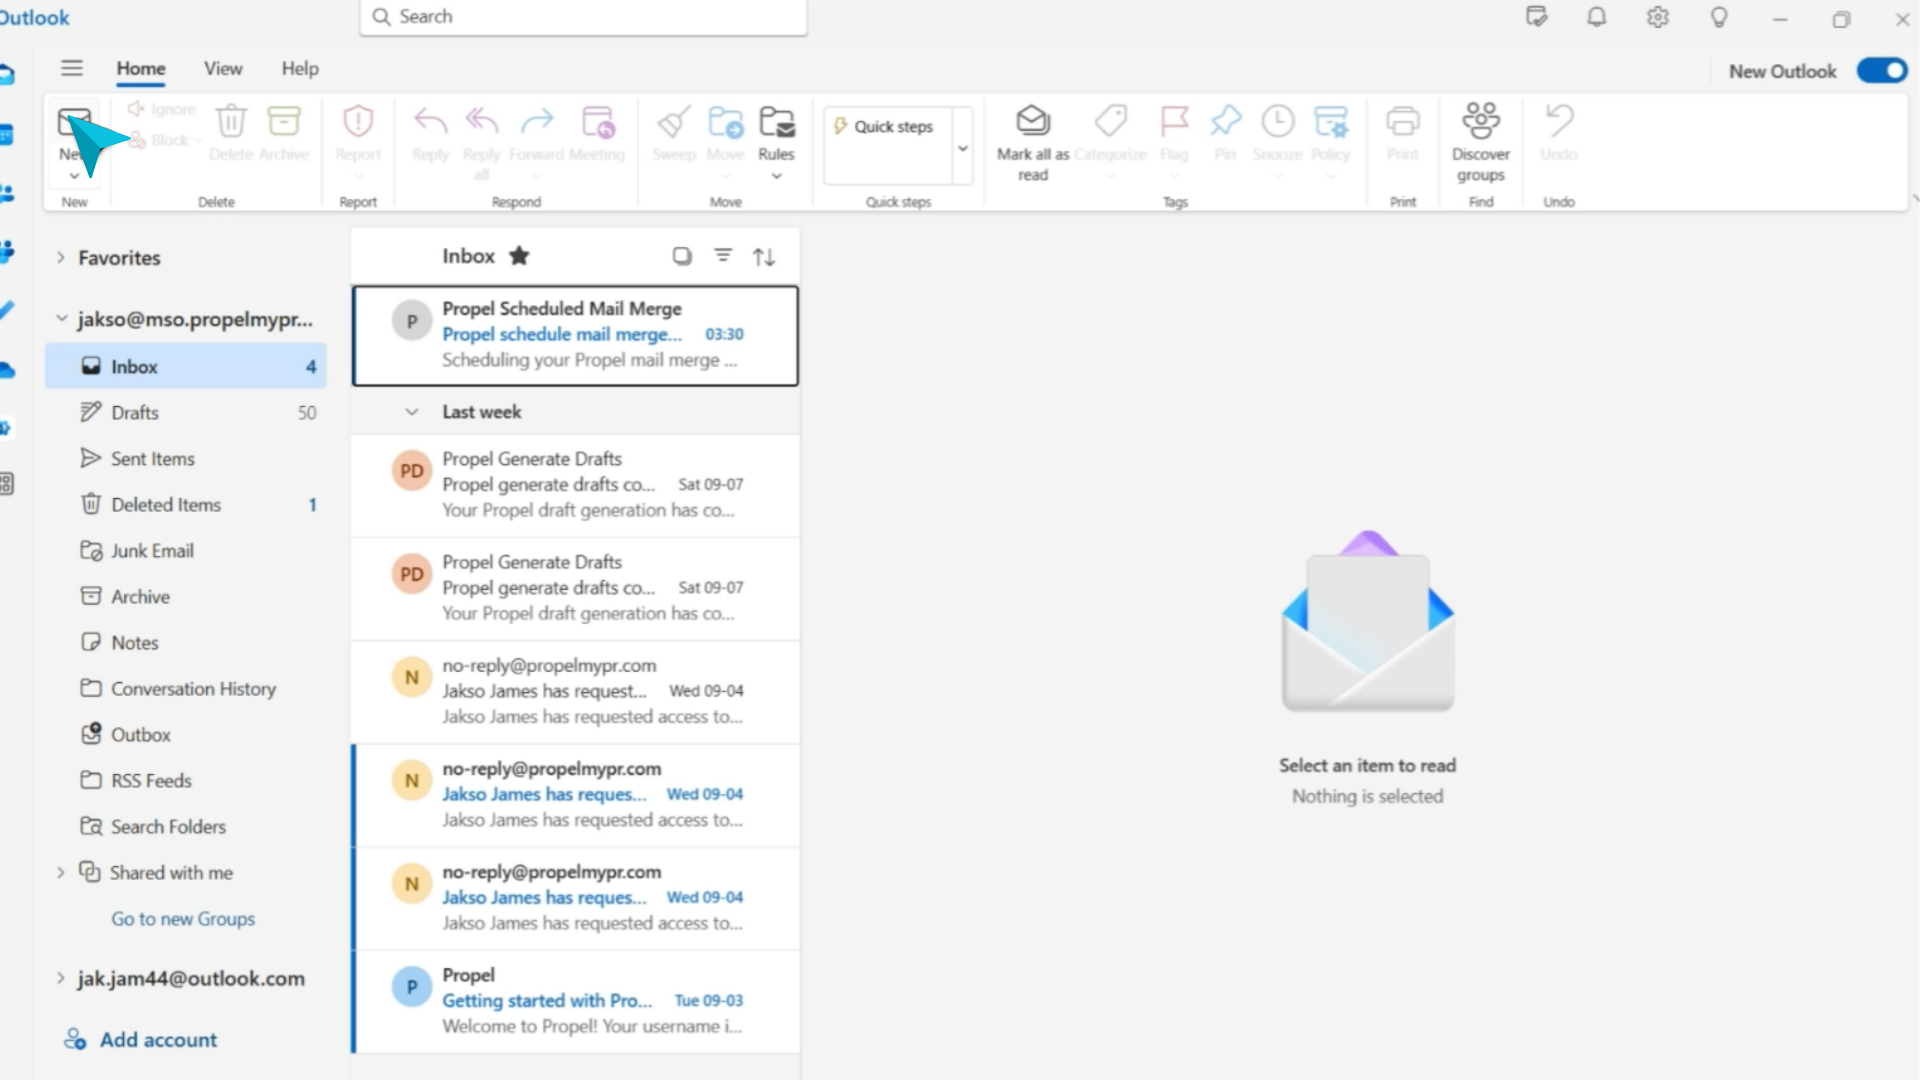
Task: Click the select-all messages checkbox icon
Action: pyautogui.click(x=682, y=256)
